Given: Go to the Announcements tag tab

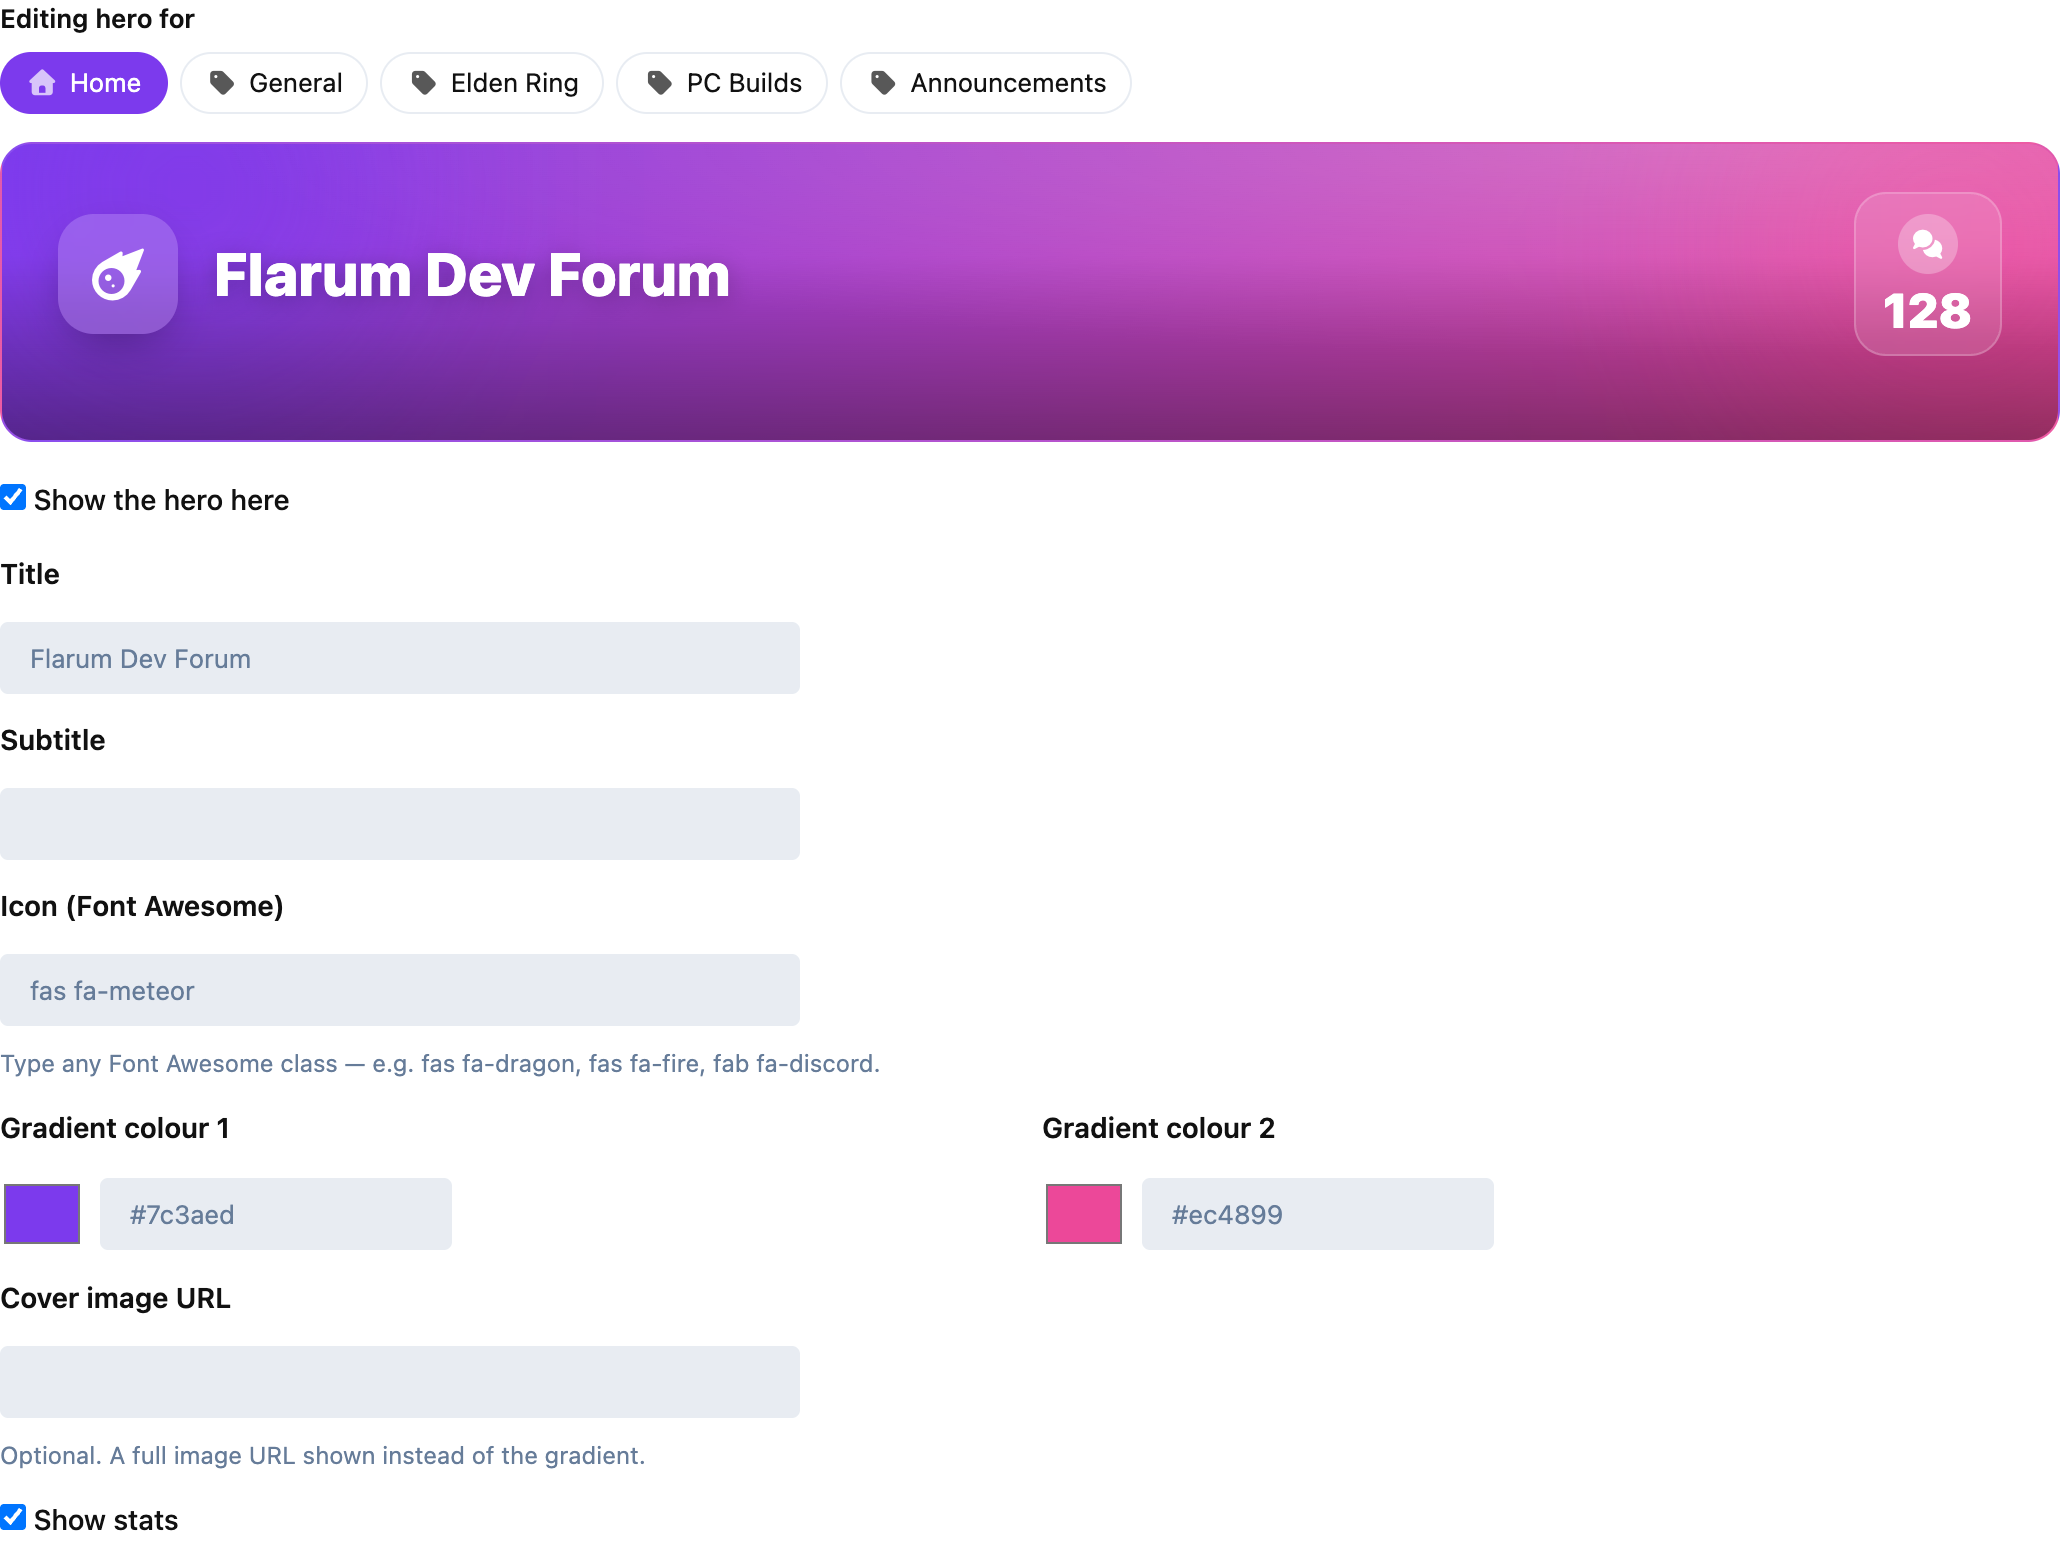Looking at the screenshot, I should 986,83.
